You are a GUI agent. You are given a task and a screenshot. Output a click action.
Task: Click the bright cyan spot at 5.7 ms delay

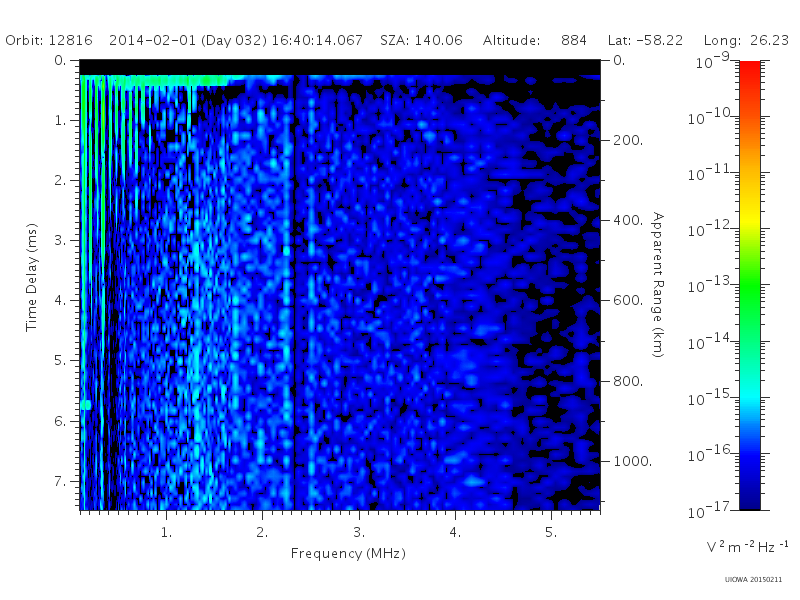point(86,405)
